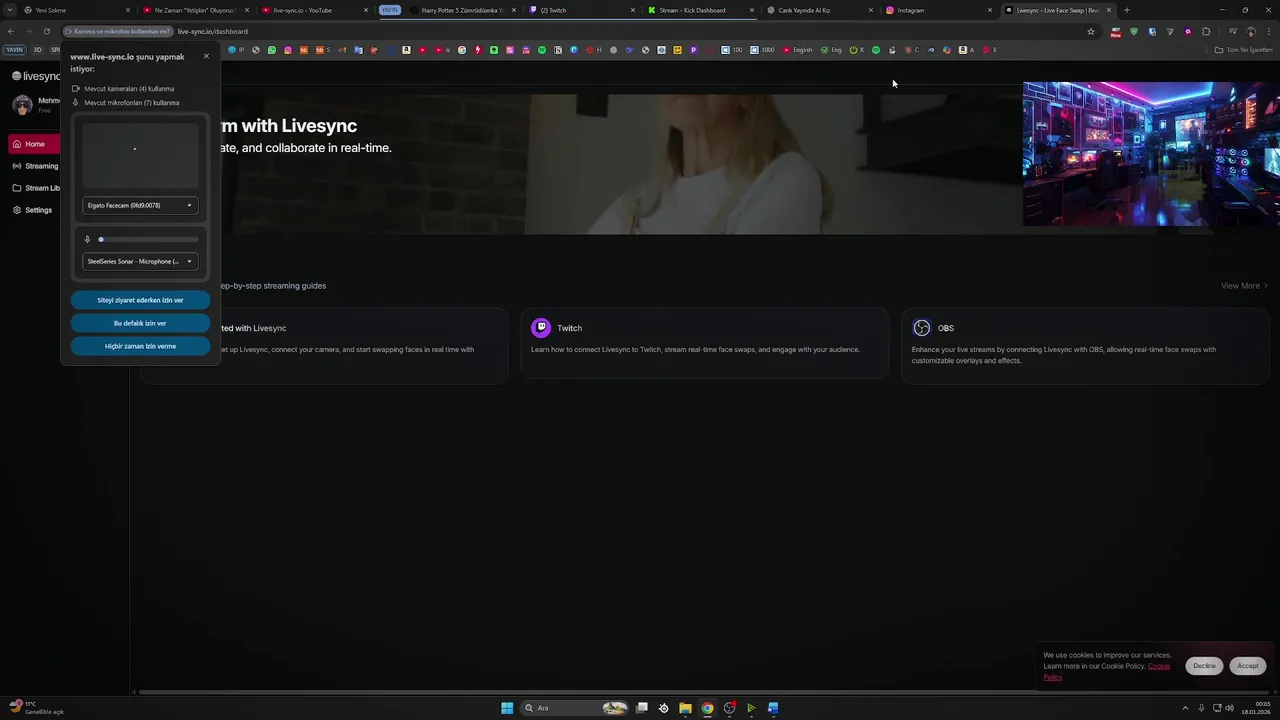Accept cookies
The height and width of the screenshot is (720, 1280).
click(x=1247, y=666)
